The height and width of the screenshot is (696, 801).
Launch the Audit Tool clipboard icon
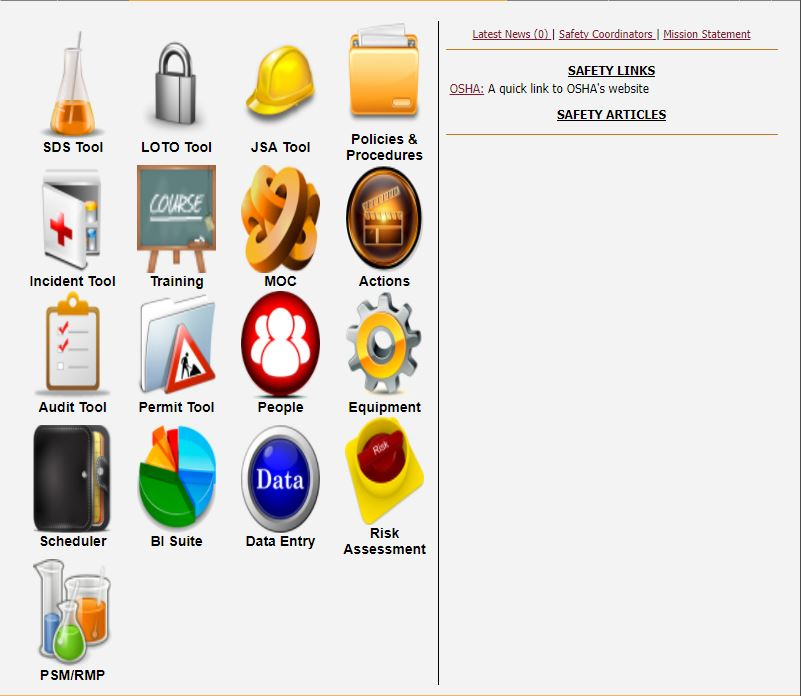(73, 343)
